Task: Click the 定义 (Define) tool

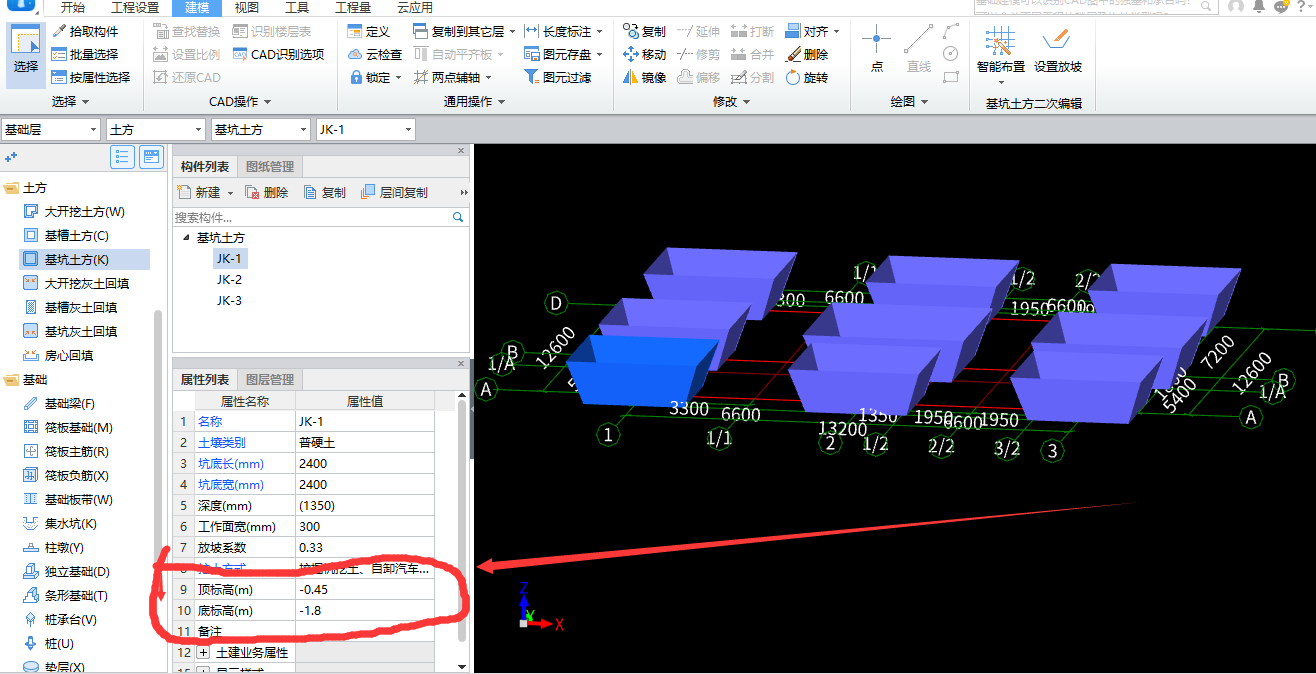Action: point(369,32)
